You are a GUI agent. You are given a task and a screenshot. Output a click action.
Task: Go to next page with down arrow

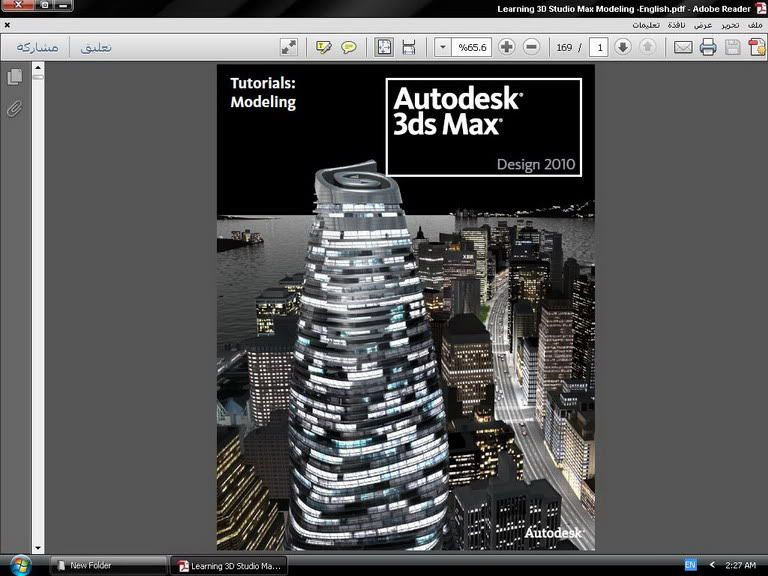pyautogui.click(x=623, y=47)
